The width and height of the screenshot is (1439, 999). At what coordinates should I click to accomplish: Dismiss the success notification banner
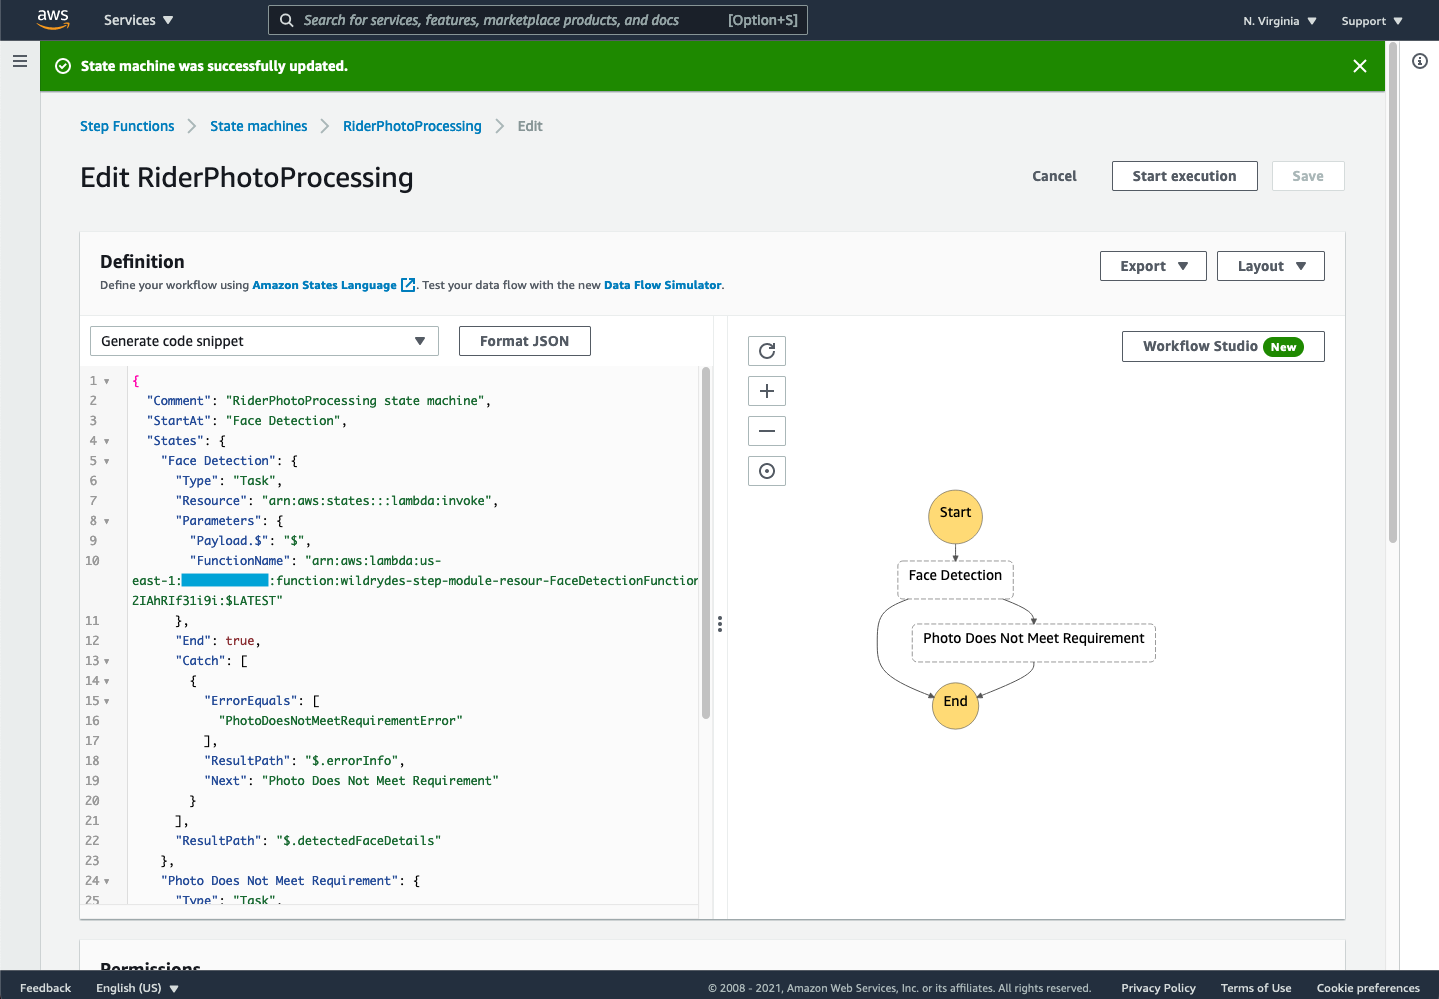1360,66
